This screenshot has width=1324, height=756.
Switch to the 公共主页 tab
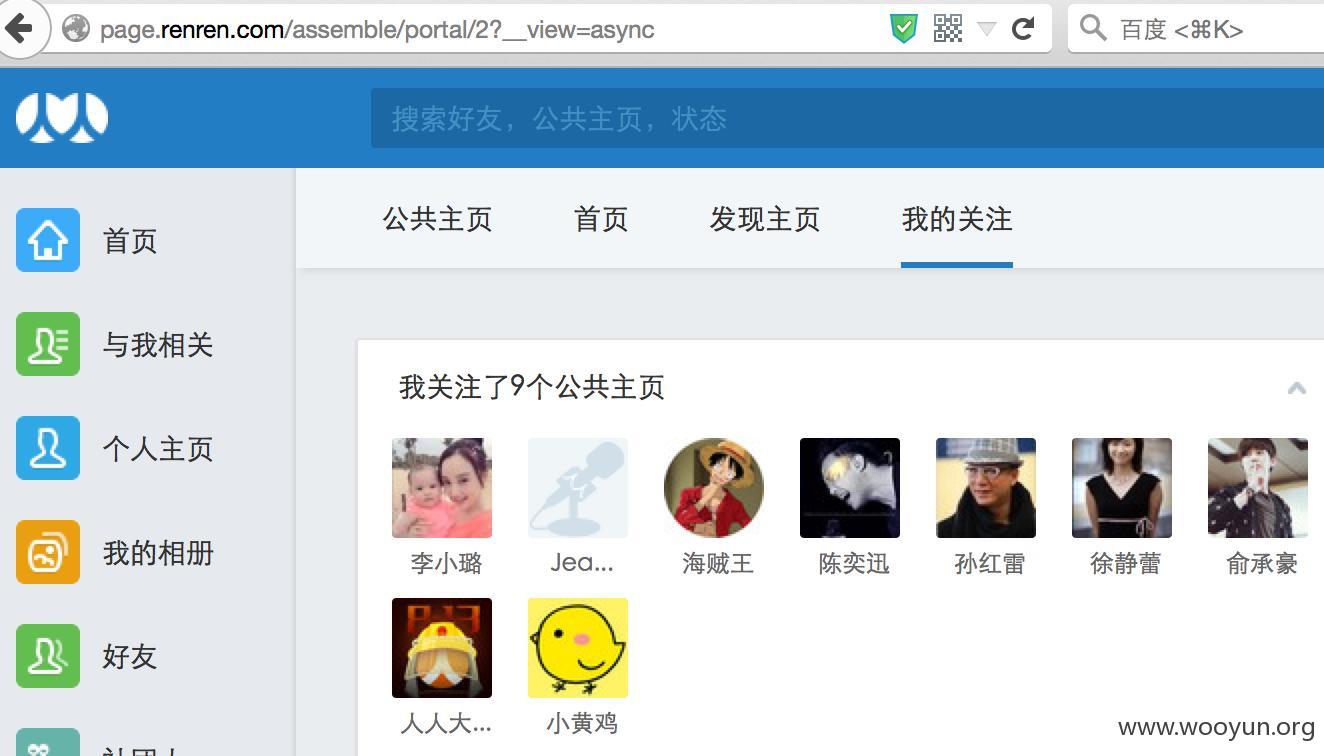[x=437, y=219]
